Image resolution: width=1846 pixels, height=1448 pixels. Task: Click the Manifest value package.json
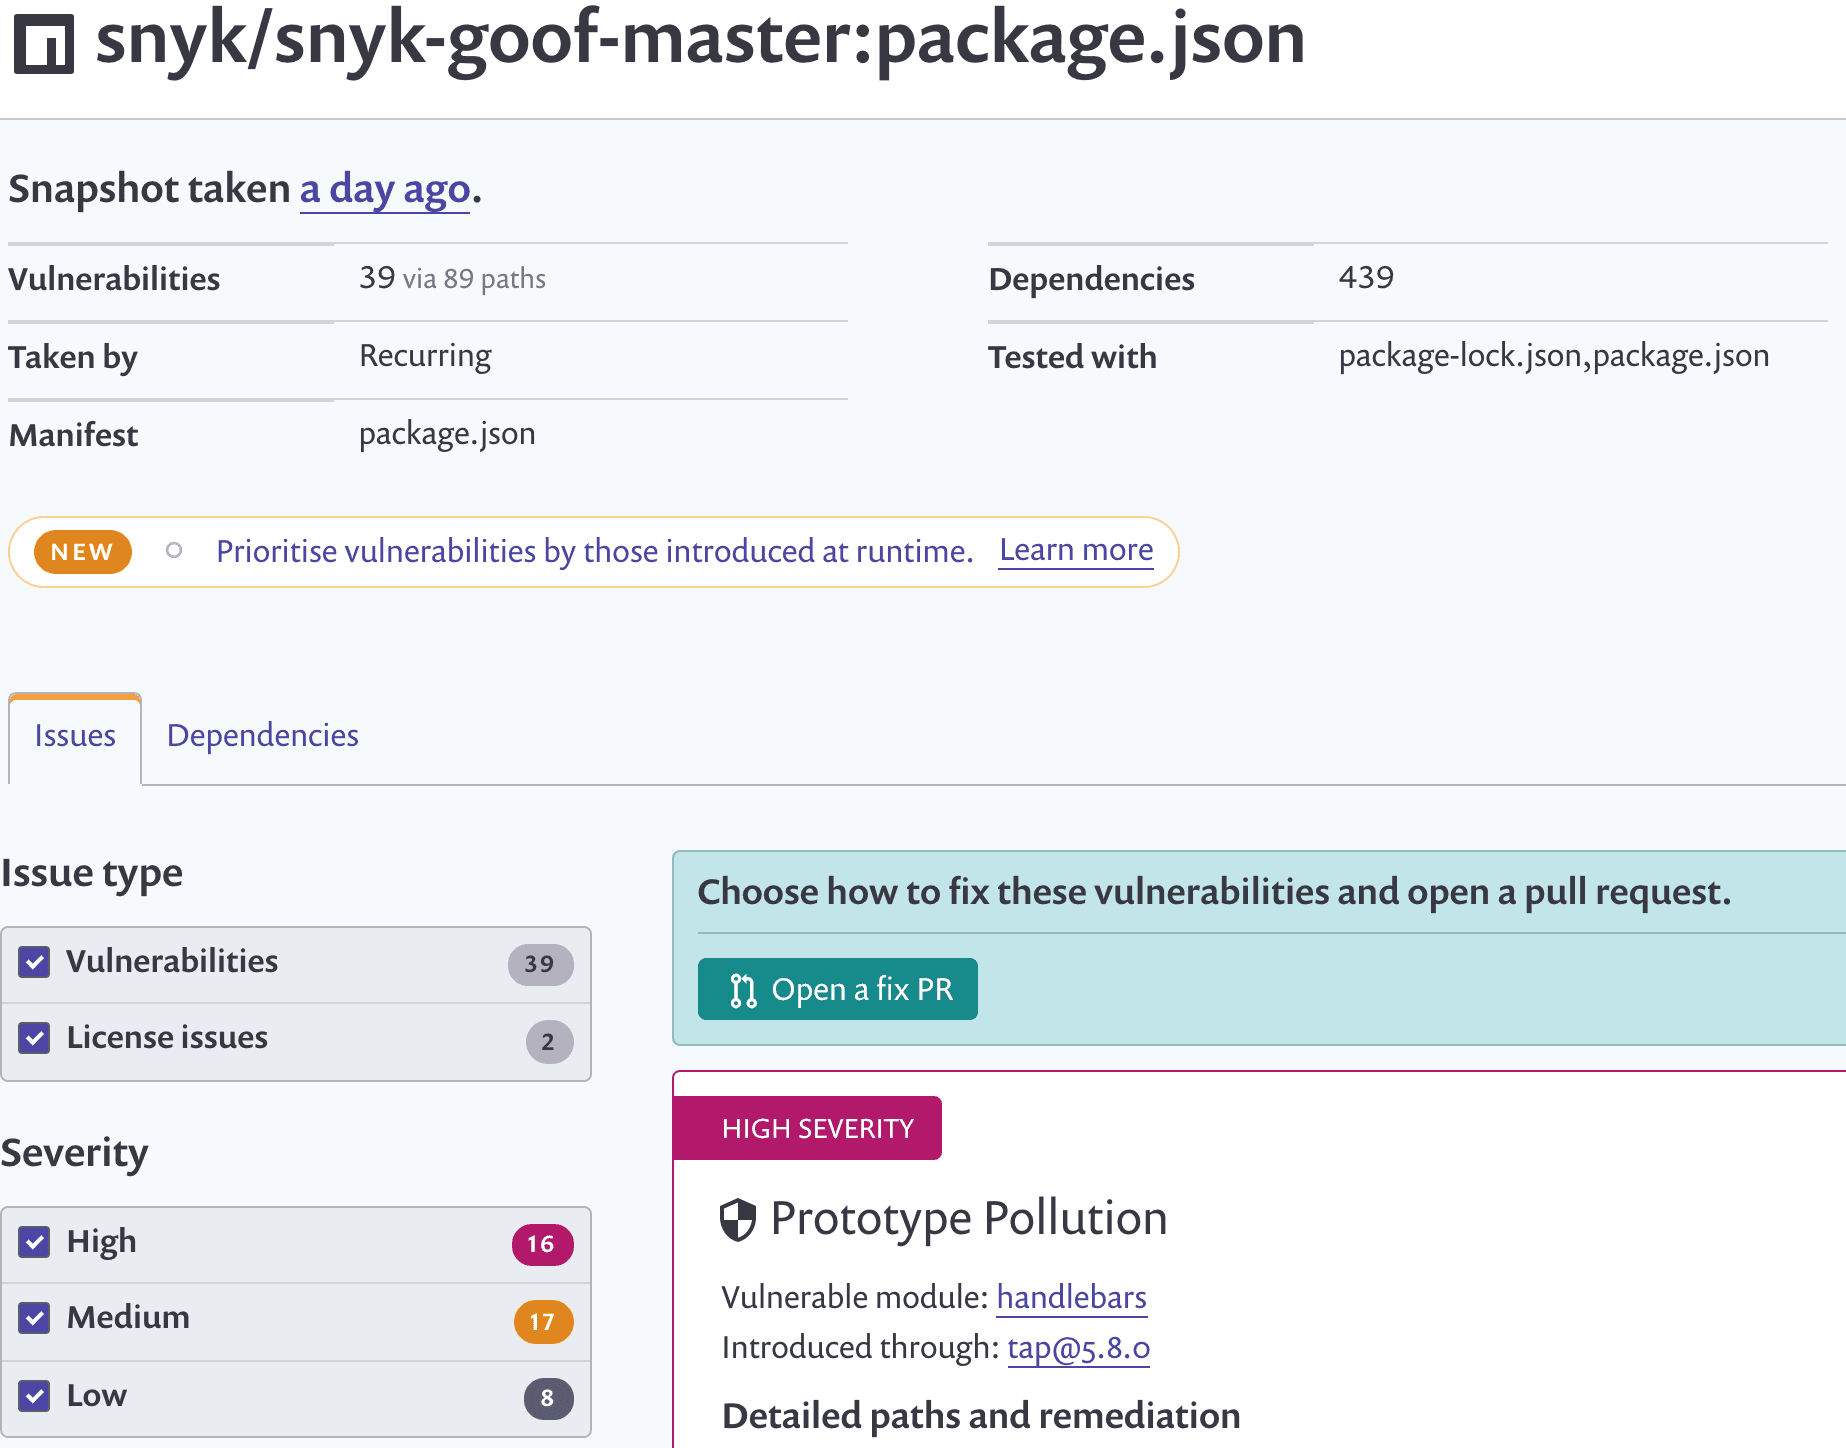pos(447,434)
